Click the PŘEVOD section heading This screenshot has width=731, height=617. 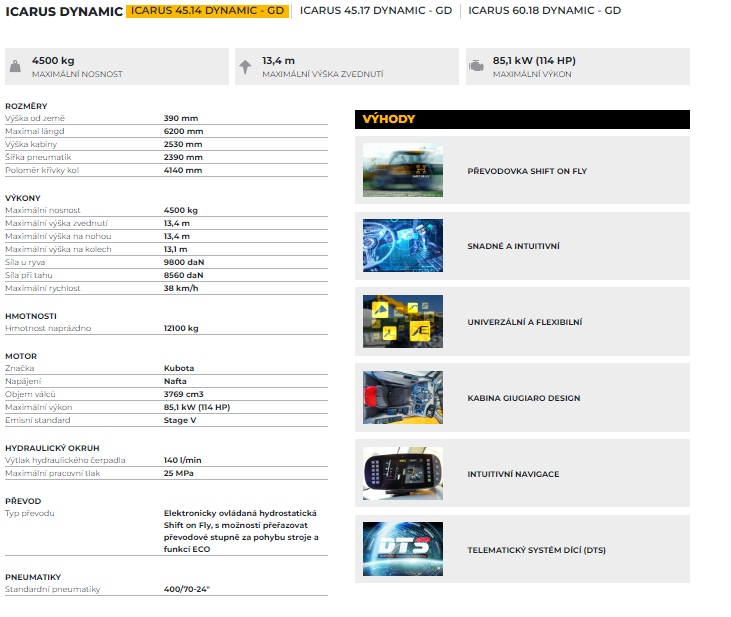(23, 501)
